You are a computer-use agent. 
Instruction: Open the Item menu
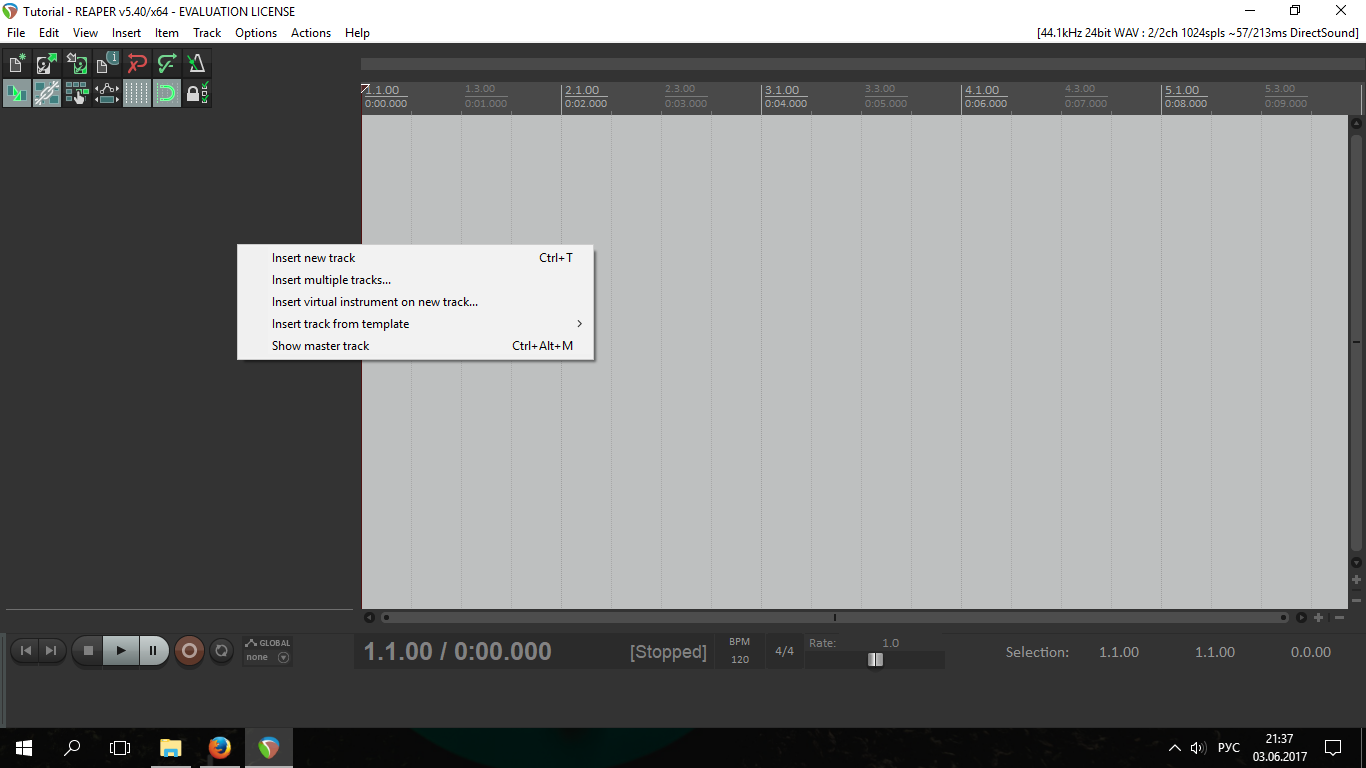[x=167, y=33]
